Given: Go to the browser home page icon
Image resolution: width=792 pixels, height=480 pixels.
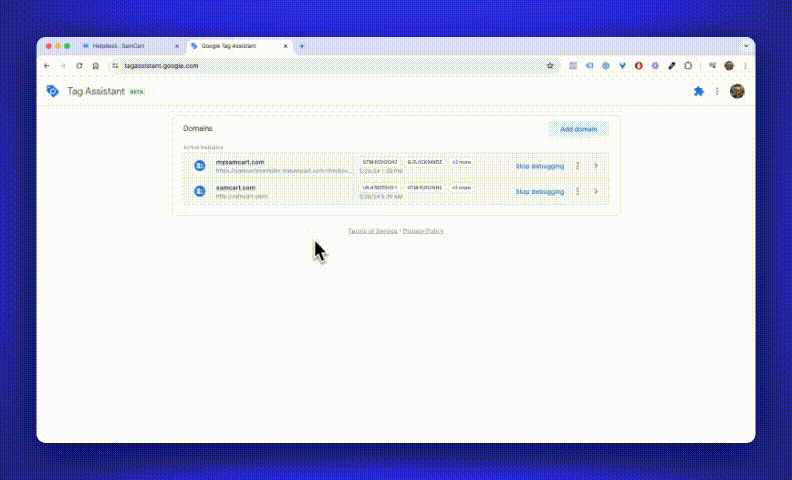Looking at the screenshot, I should tap(95, 66).
